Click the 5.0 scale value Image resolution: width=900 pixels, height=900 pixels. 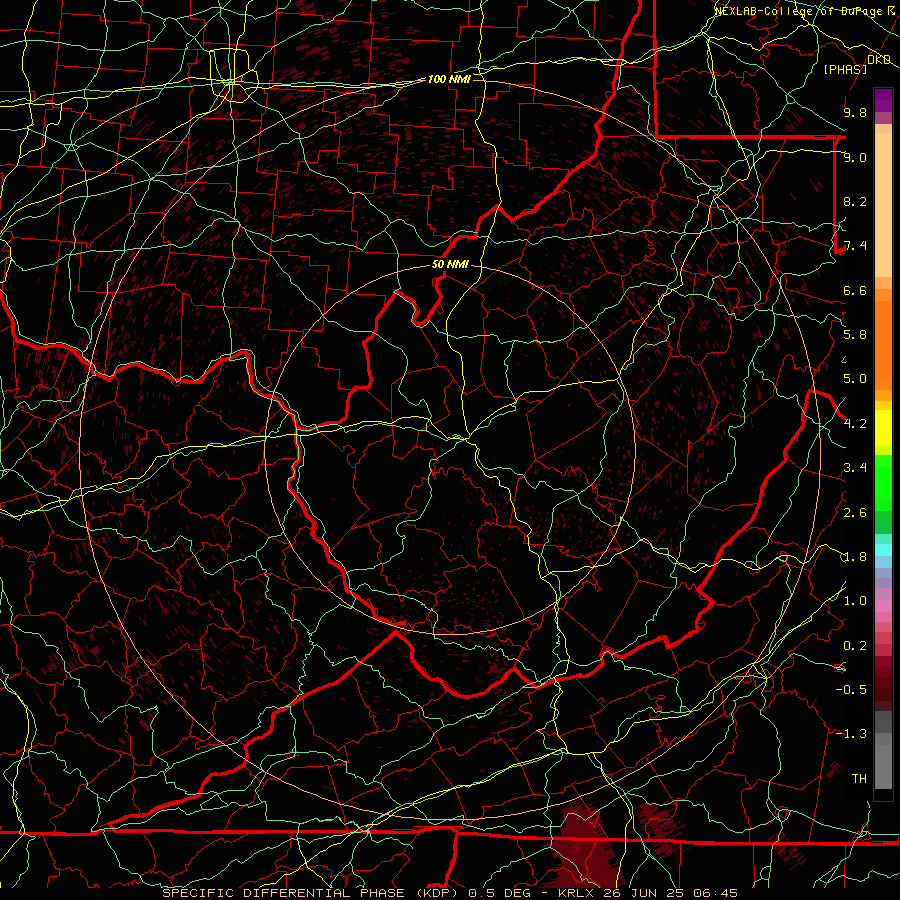coord(855,379)
